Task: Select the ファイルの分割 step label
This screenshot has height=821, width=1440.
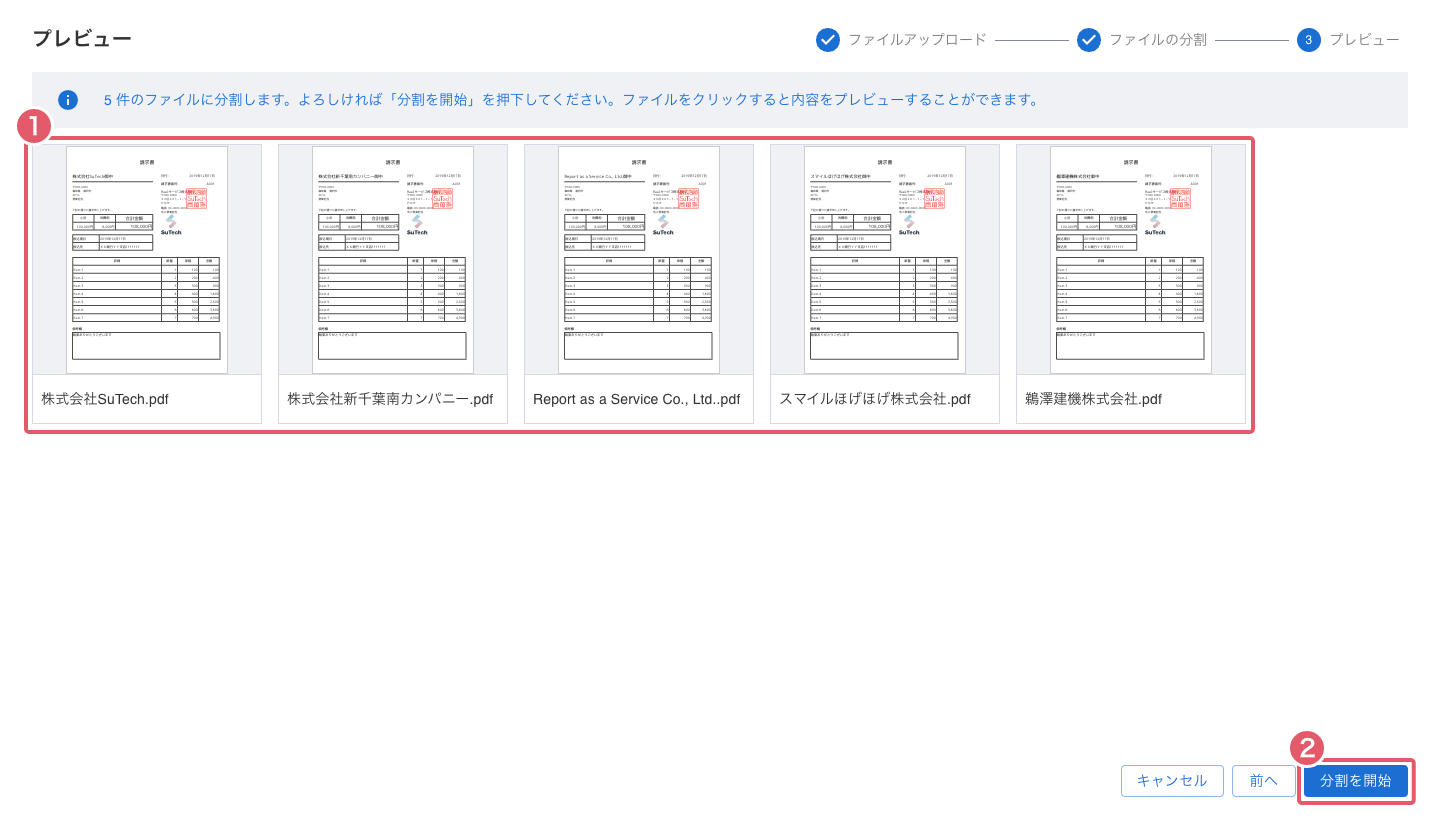Action: pos(1158,40)
